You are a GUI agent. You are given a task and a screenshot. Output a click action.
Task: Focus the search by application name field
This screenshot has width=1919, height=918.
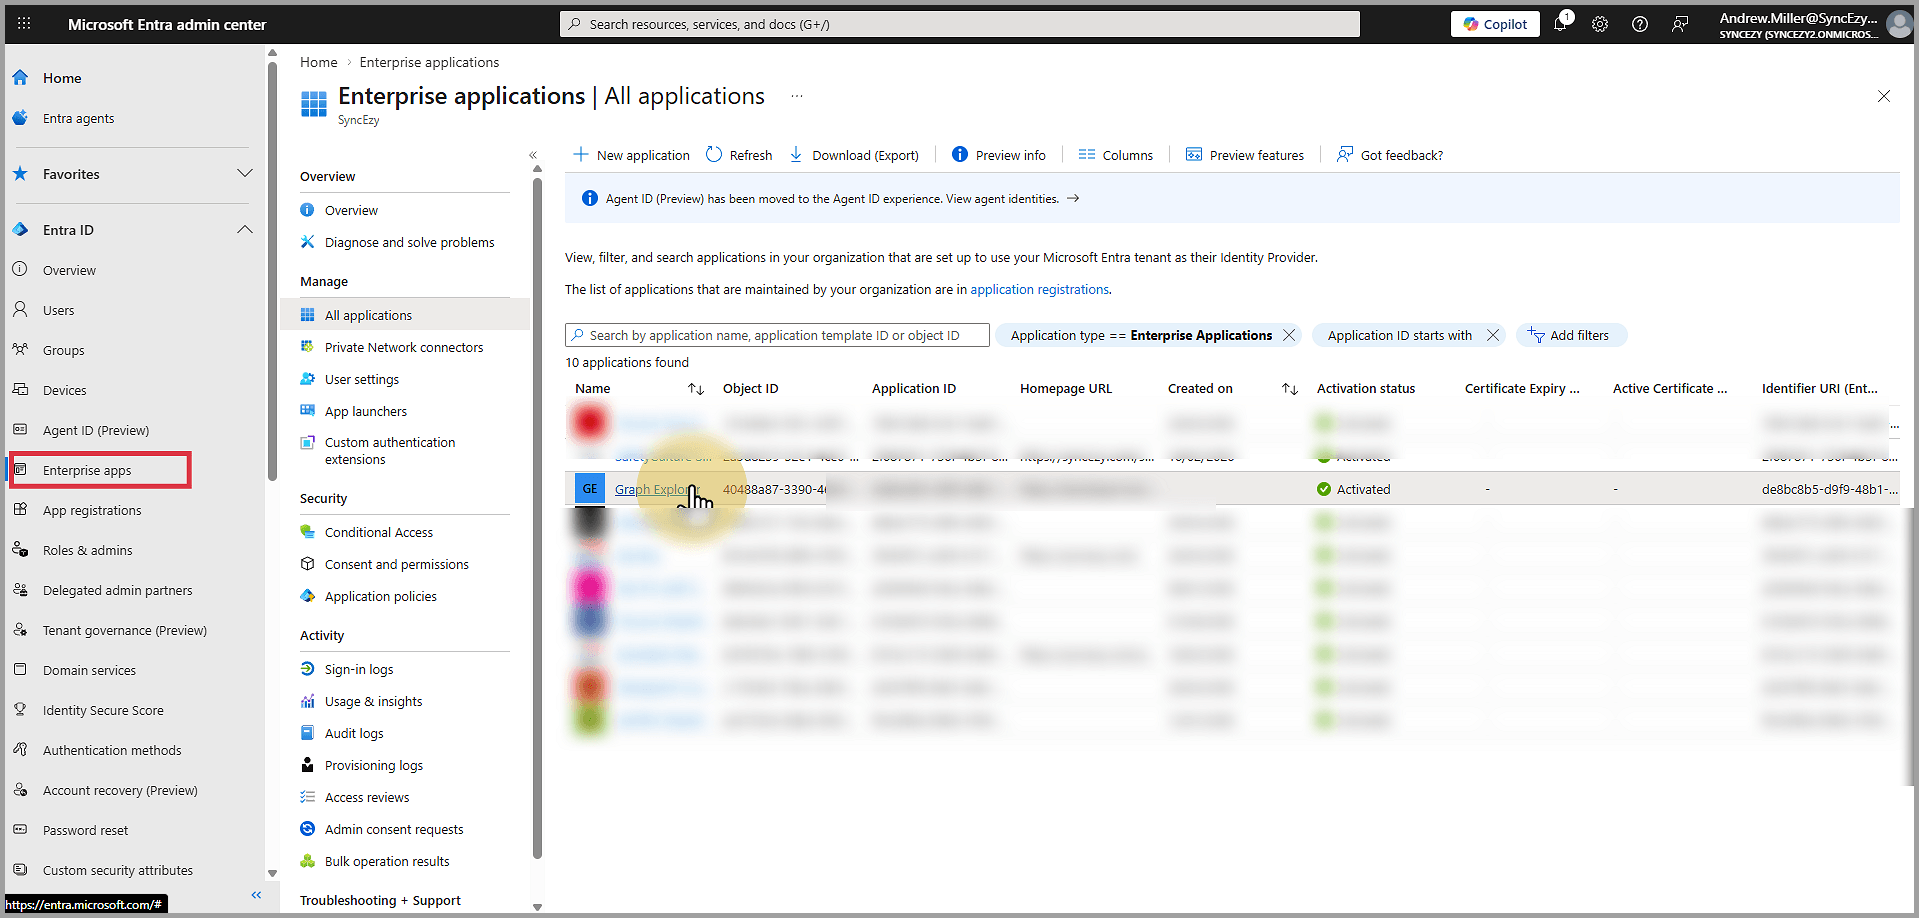click(x=777, y=335)
